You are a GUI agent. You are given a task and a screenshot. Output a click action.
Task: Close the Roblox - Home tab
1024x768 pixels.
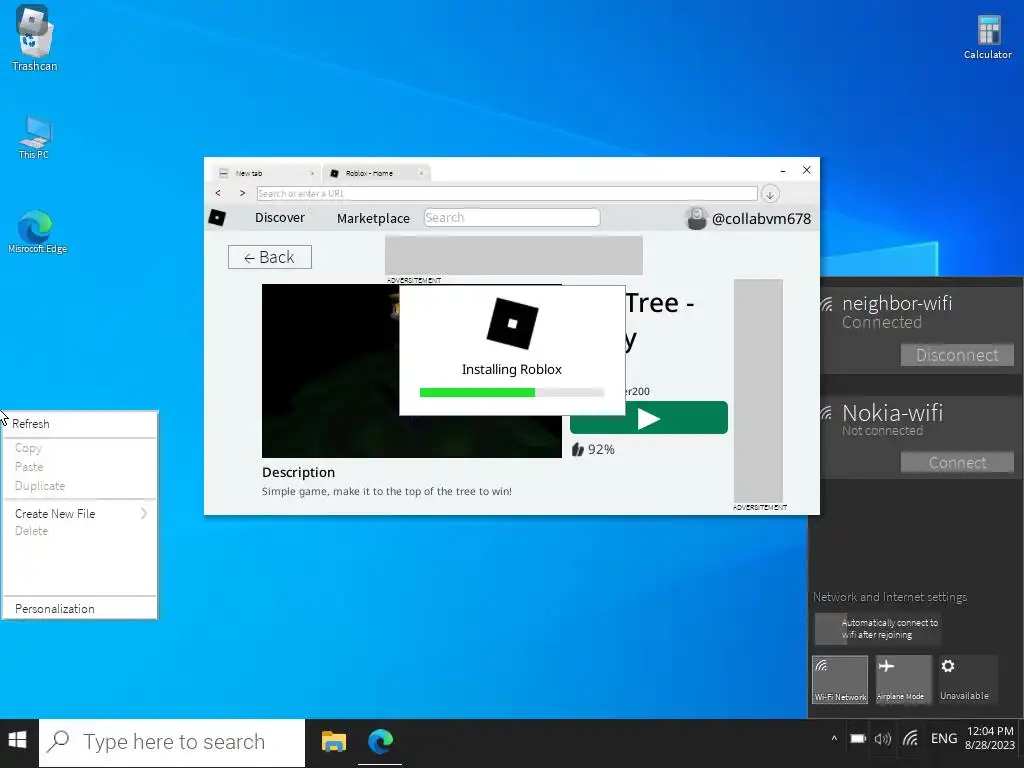point(421,174)
